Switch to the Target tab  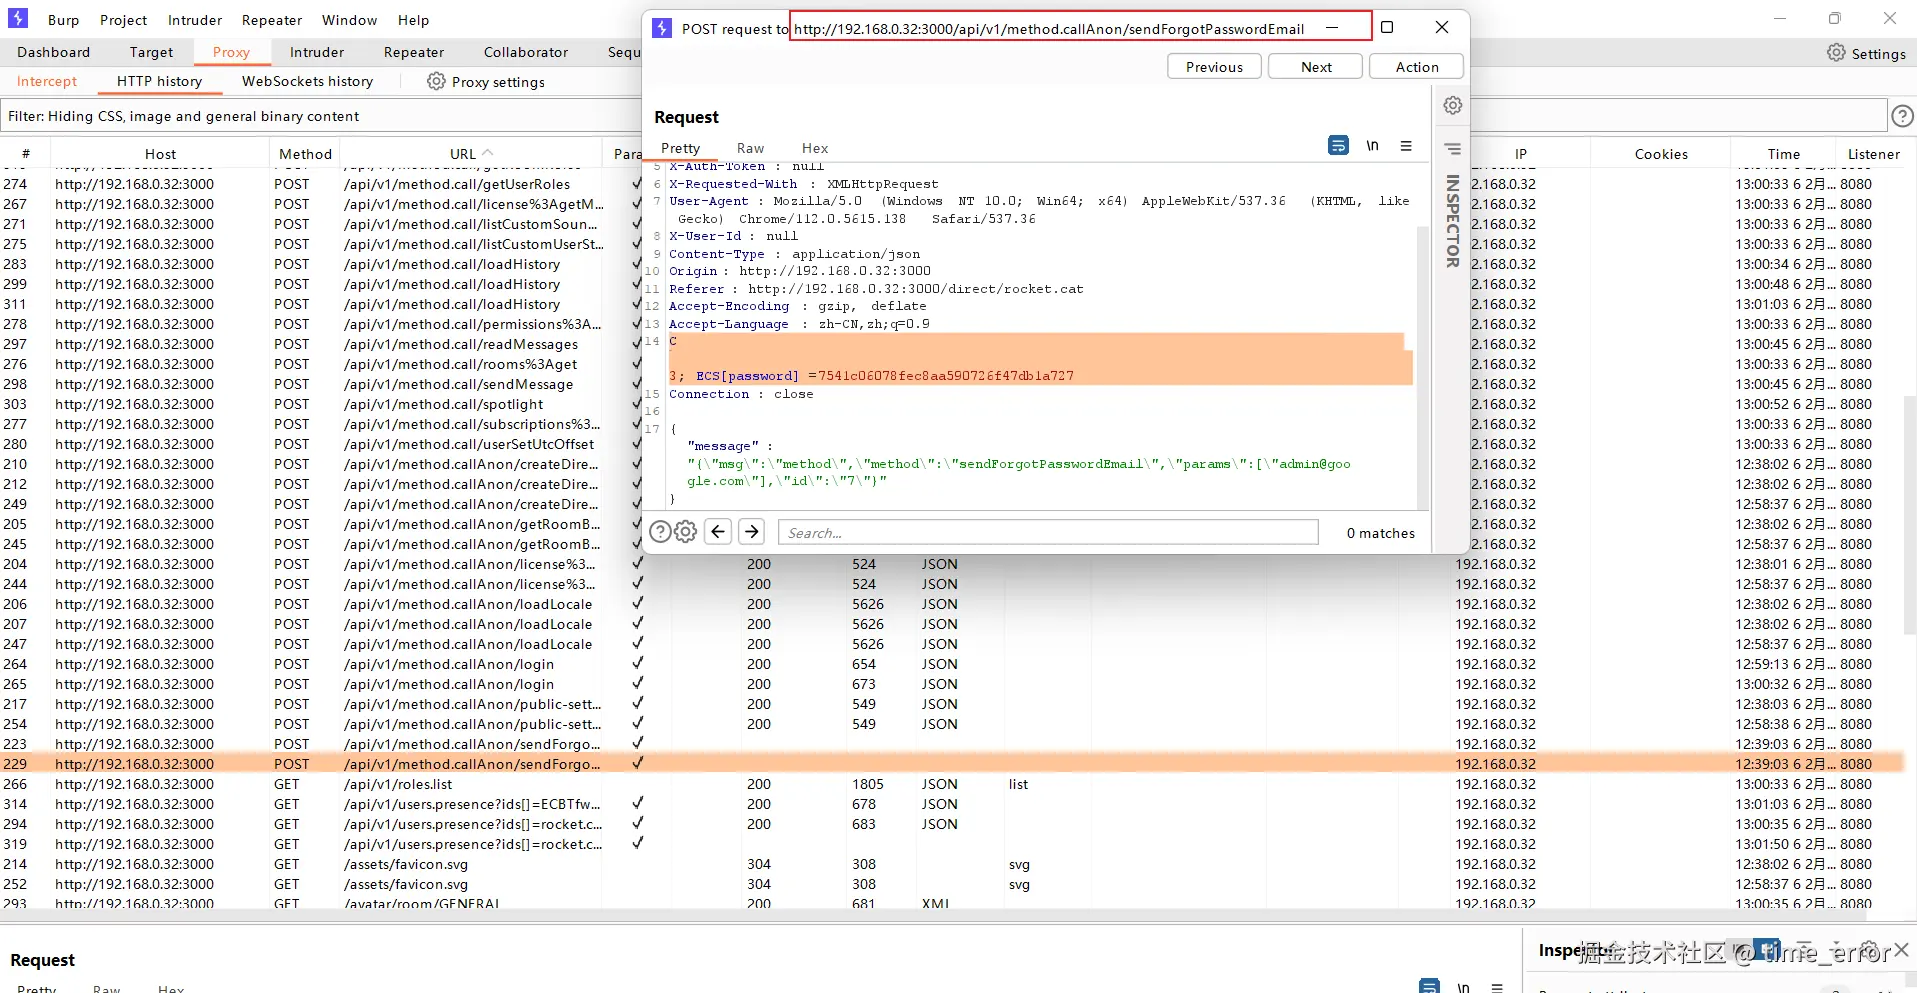point(151,52)
